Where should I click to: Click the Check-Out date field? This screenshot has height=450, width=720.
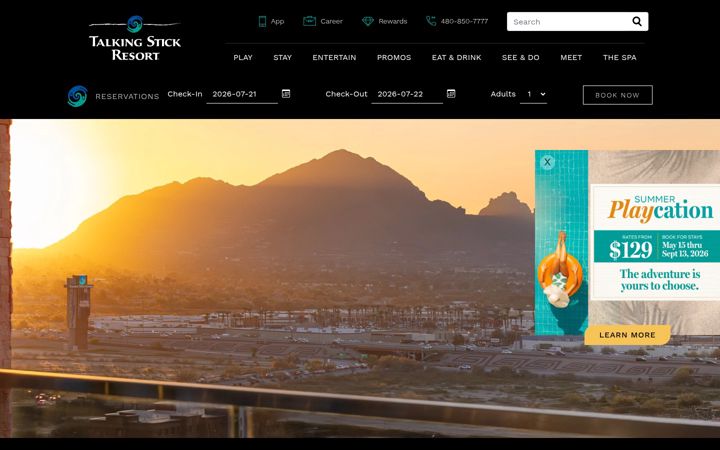click(407, 94)
